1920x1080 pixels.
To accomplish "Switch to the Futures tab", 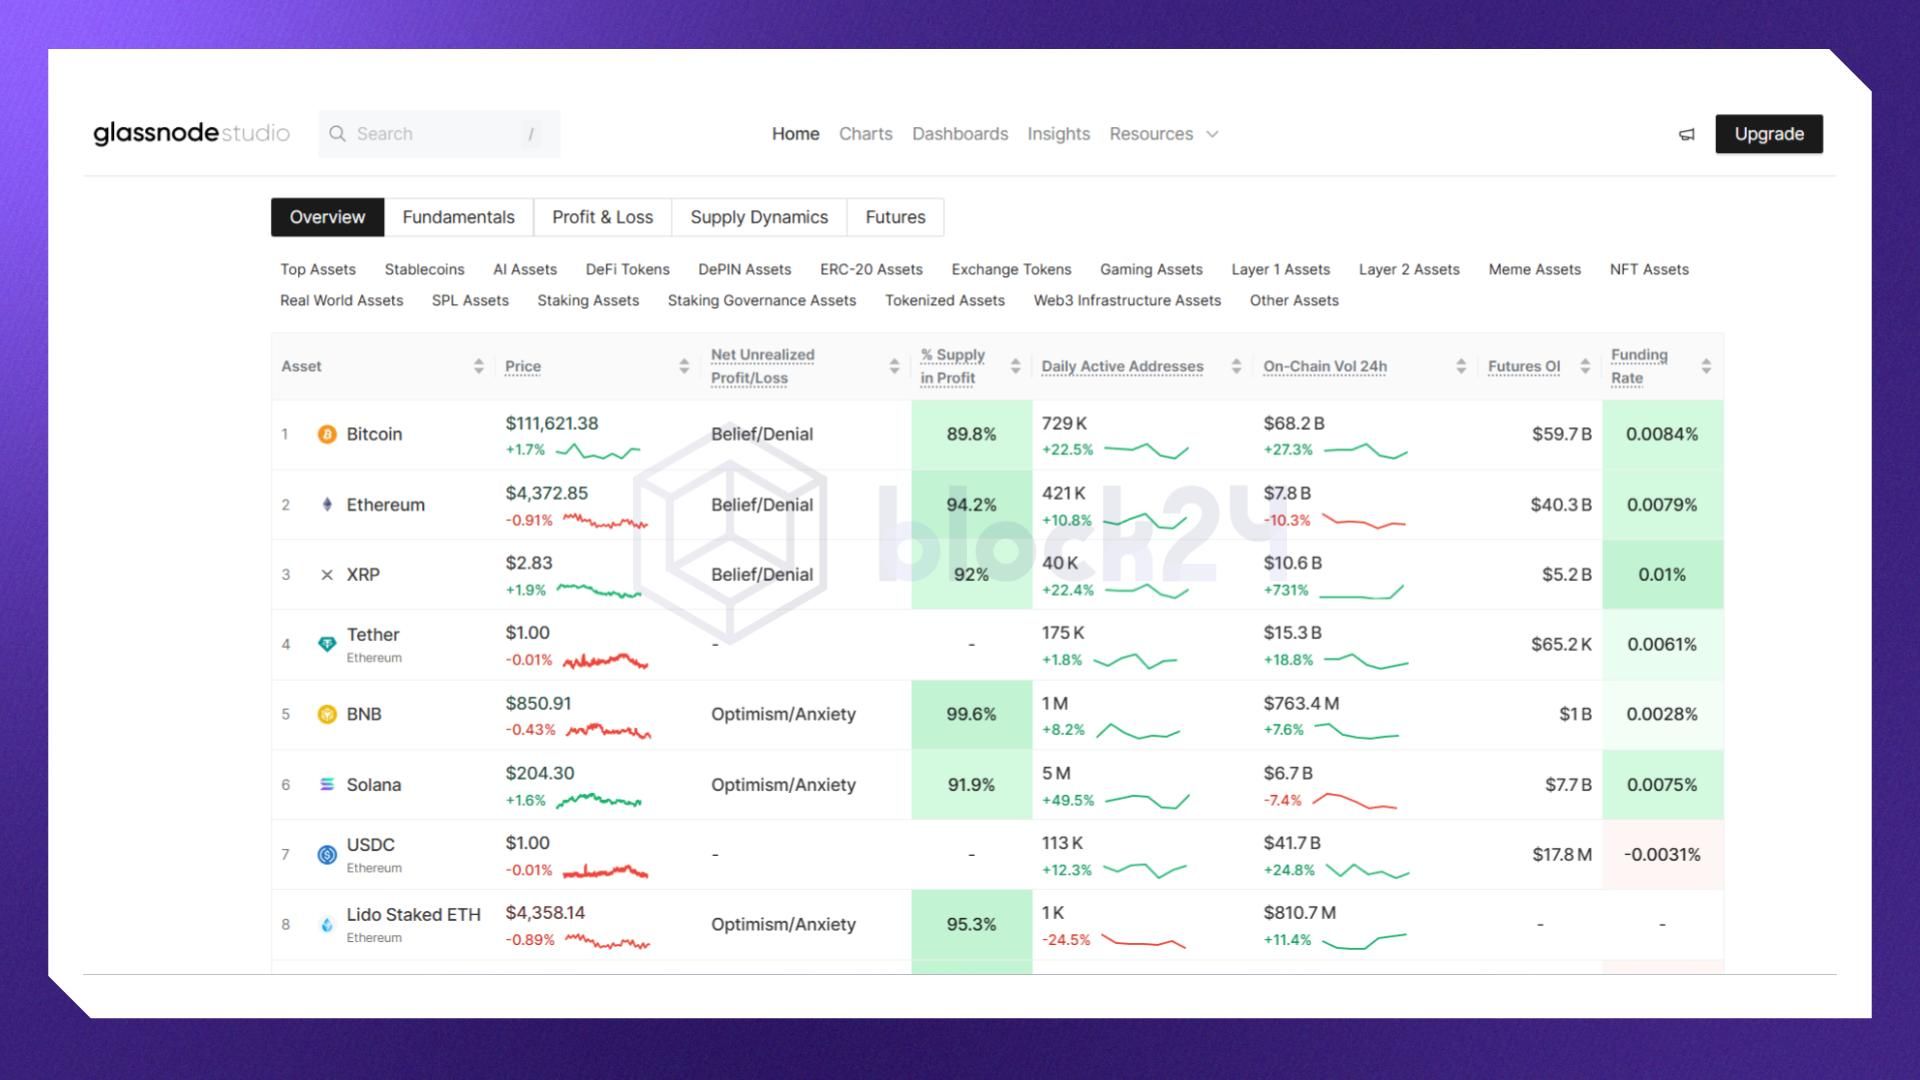I will tap(895, 217).
